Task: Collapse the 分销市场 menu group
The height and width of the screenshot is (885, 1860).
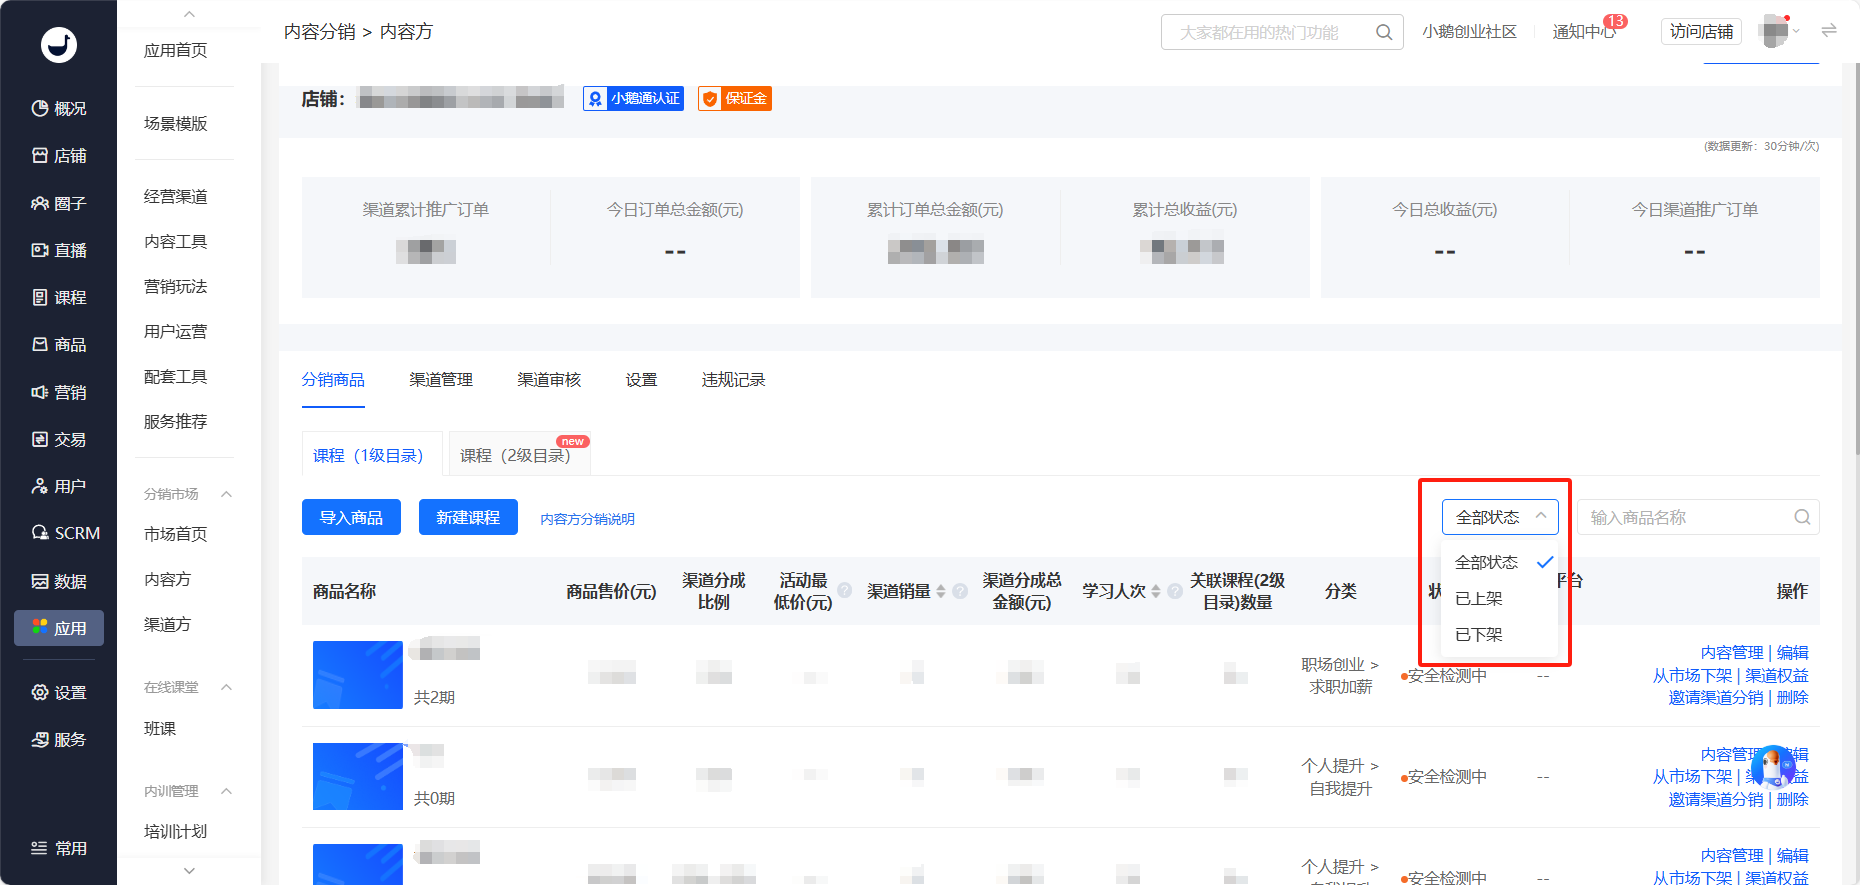Action: coord(226,494)
